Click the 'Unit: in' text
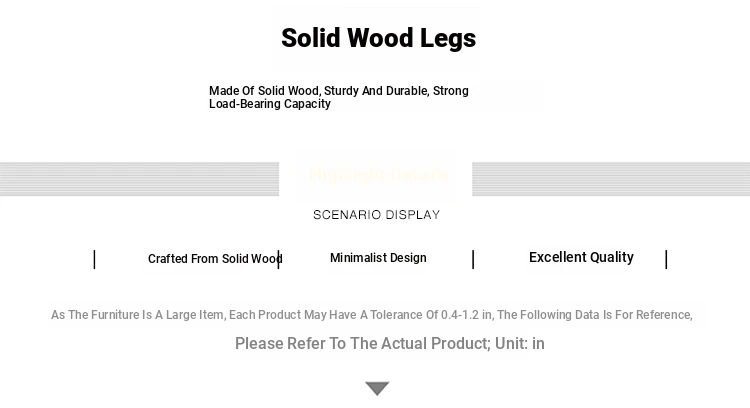The image size is (750, 408). pos(520,343)
